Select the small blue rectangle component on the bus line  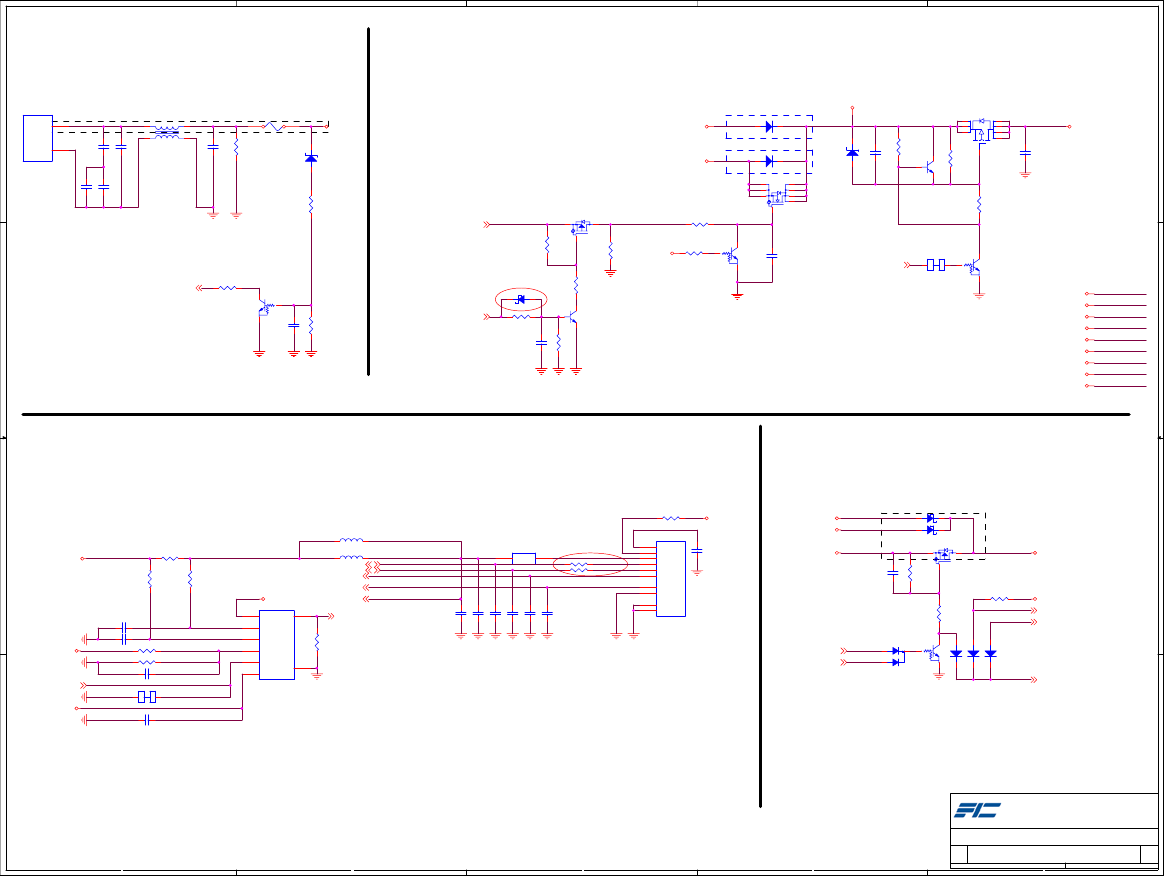coord(523,558)
